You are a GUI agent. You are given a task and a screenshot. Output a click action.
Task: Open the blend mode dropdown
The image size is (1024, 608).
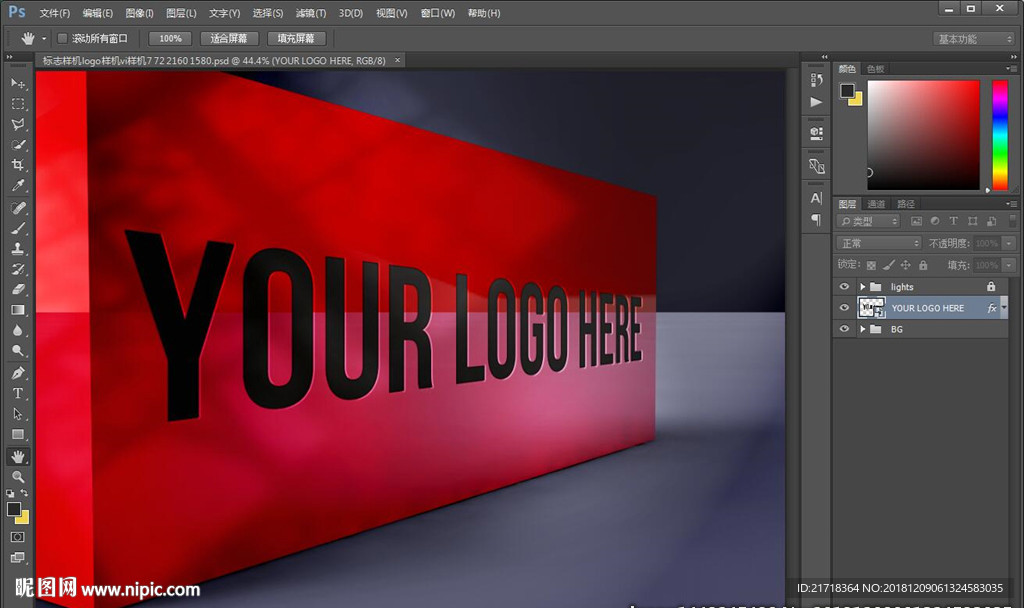point(879,243)
